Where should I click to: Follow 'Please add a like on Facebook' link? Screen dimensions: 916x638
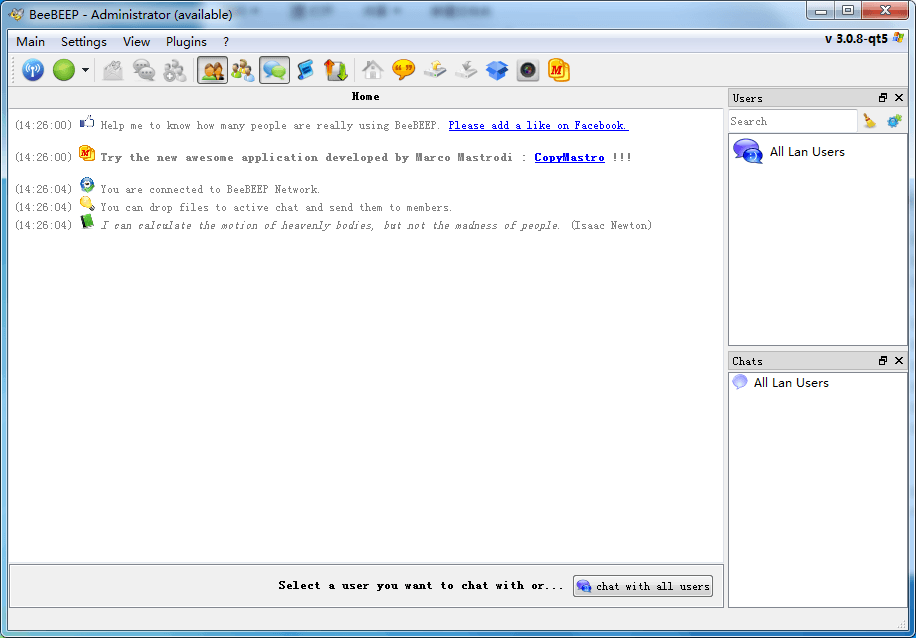click(538, 125)
